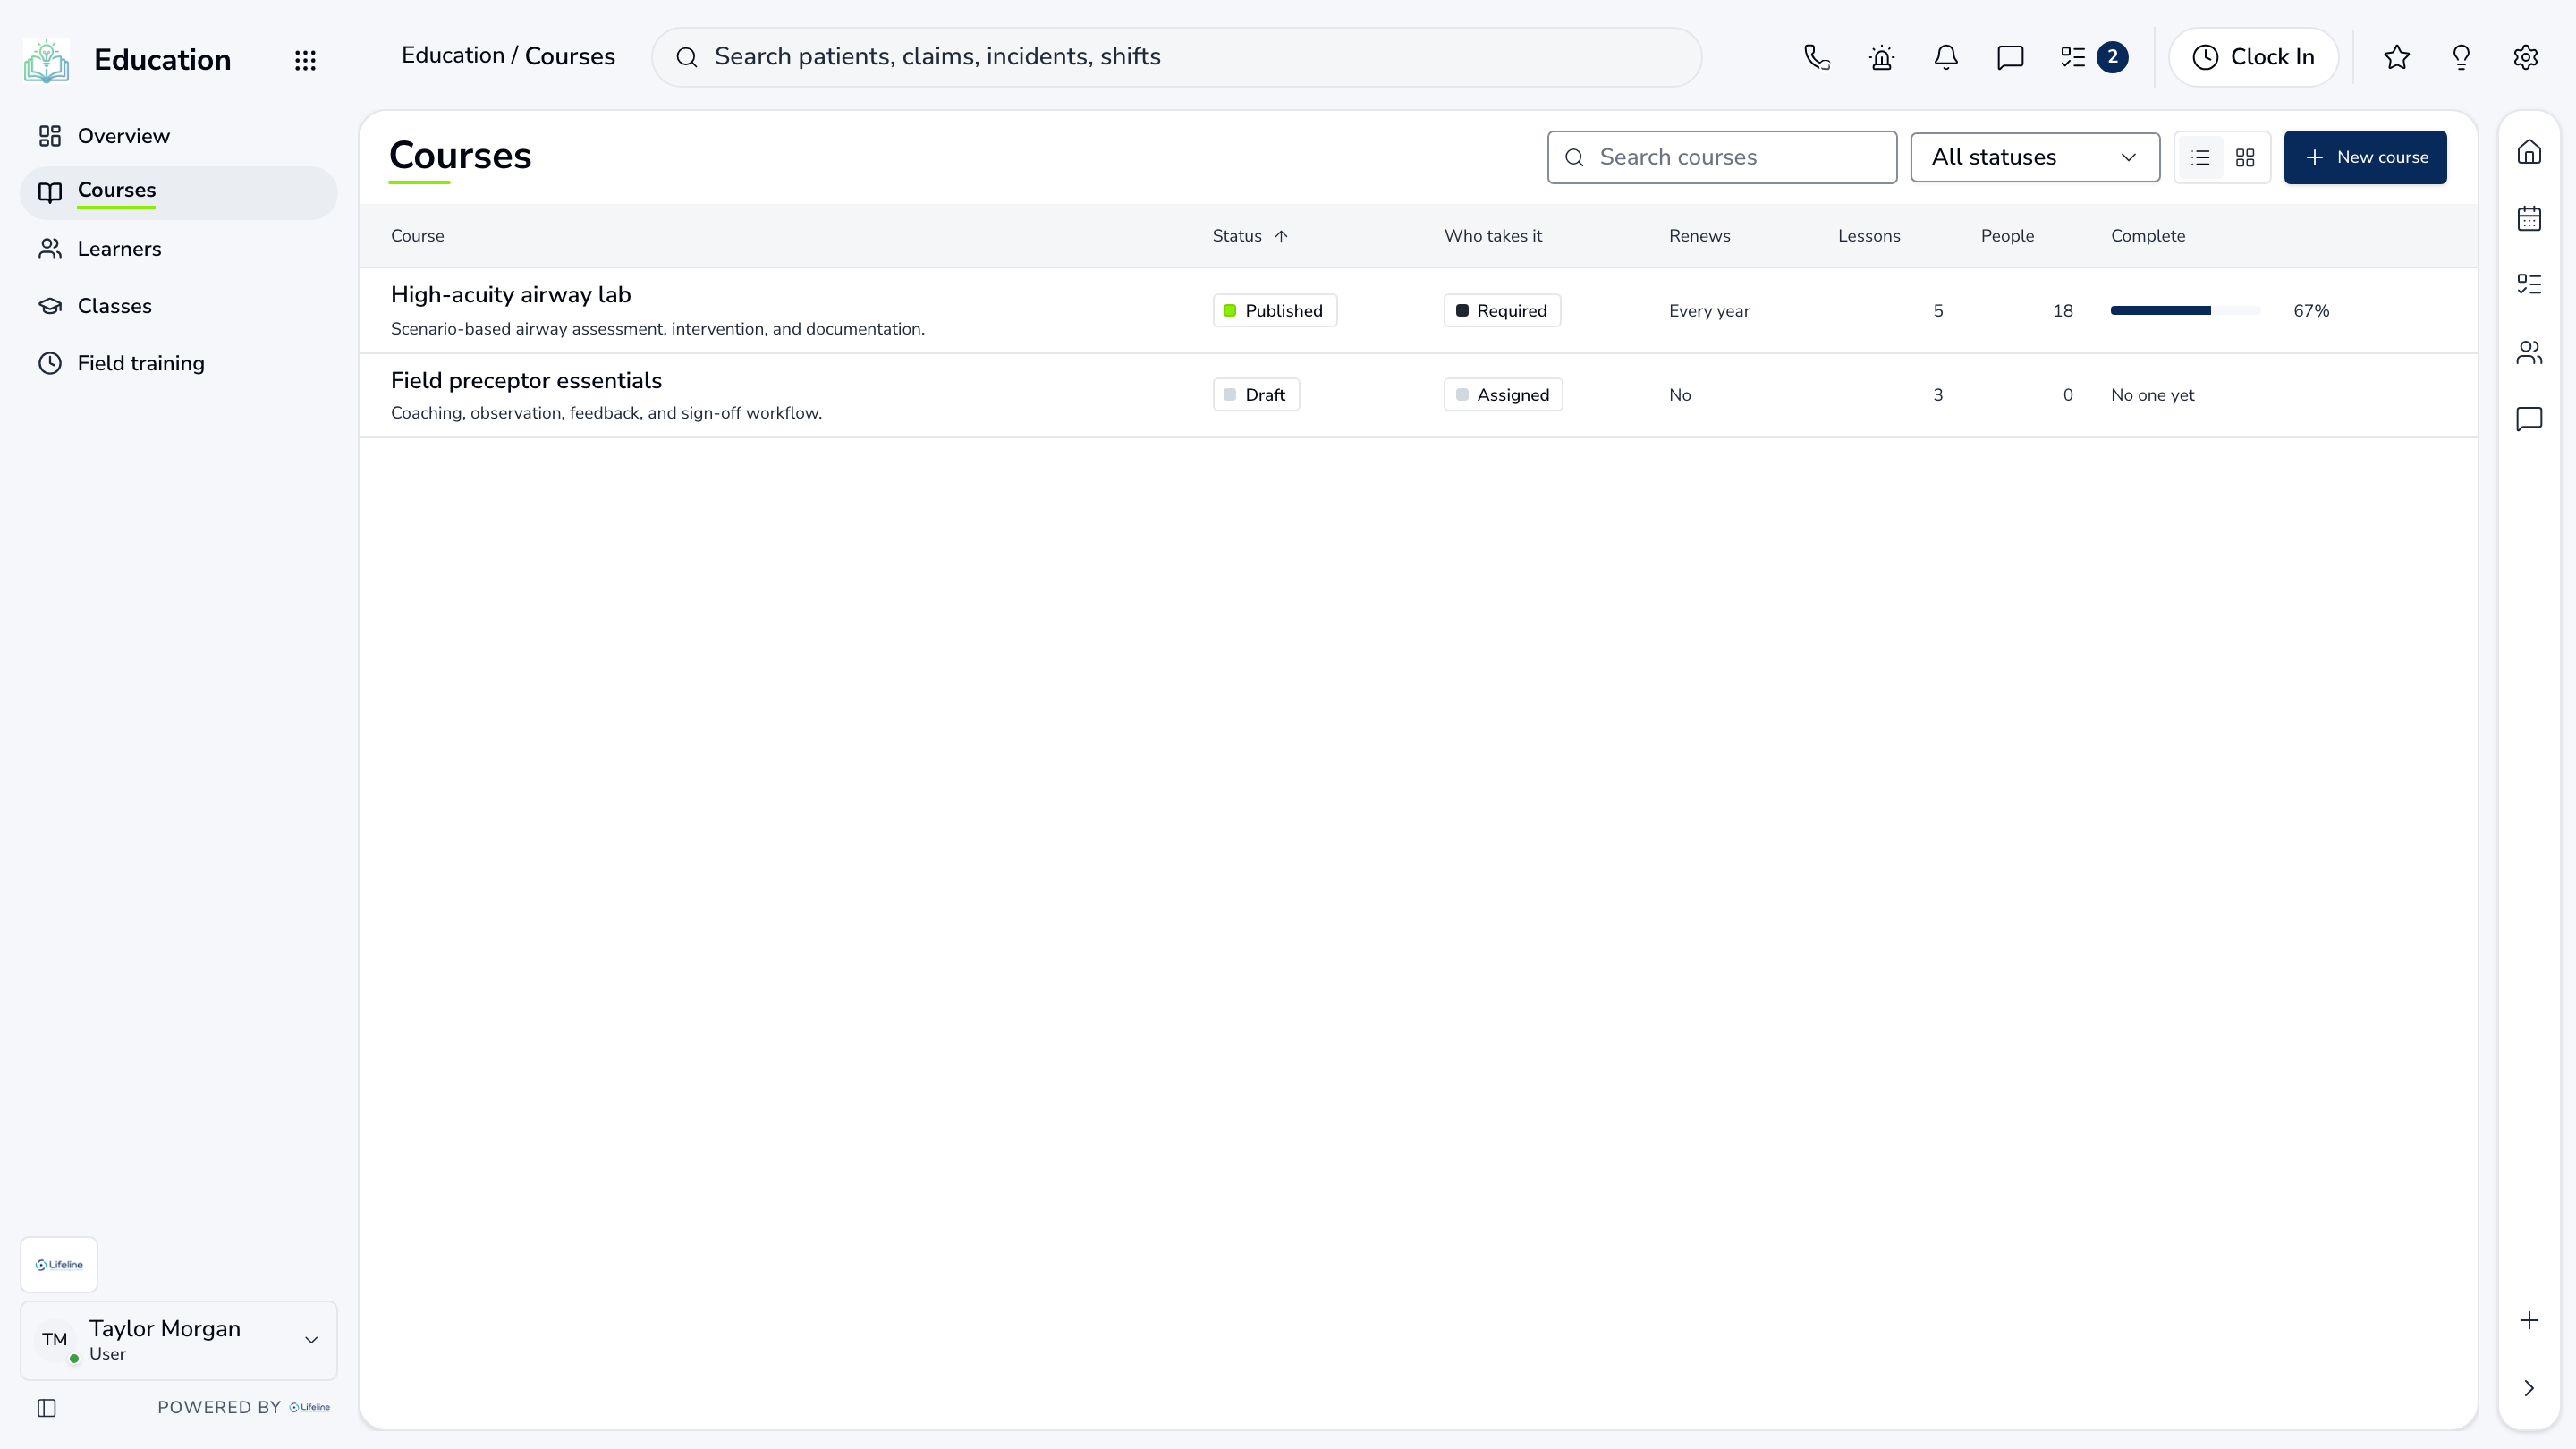This screenshot has height=1449, width=2576.
Task: Sort by the Status column header
Action: [1250, 236]
